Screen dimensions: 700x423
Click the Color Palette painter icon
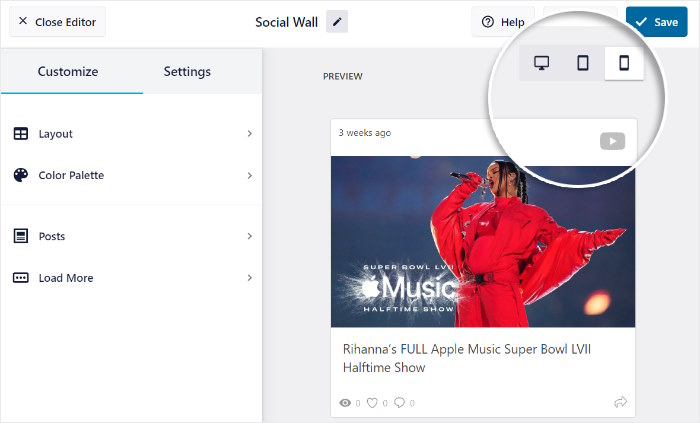tap(21, 175)
